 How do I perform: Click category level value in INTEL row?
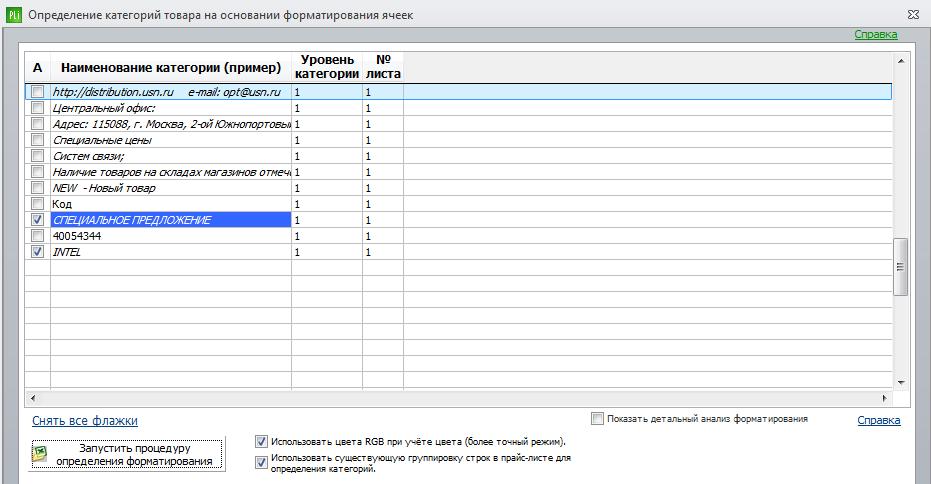[x=327, y=252]
